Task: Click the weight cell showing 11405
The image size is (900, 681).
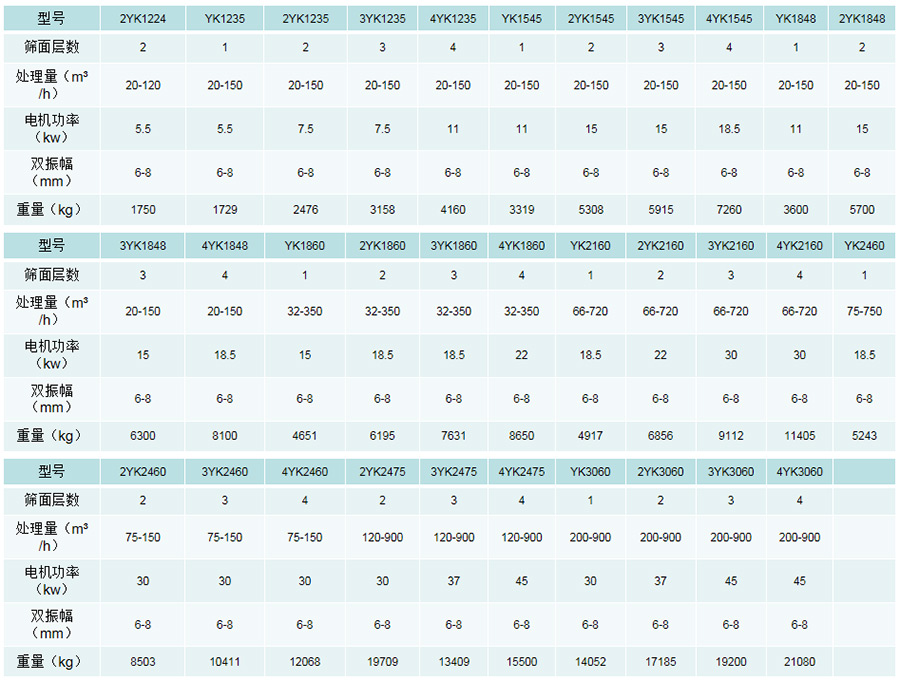Action: (x=799, y=436)
